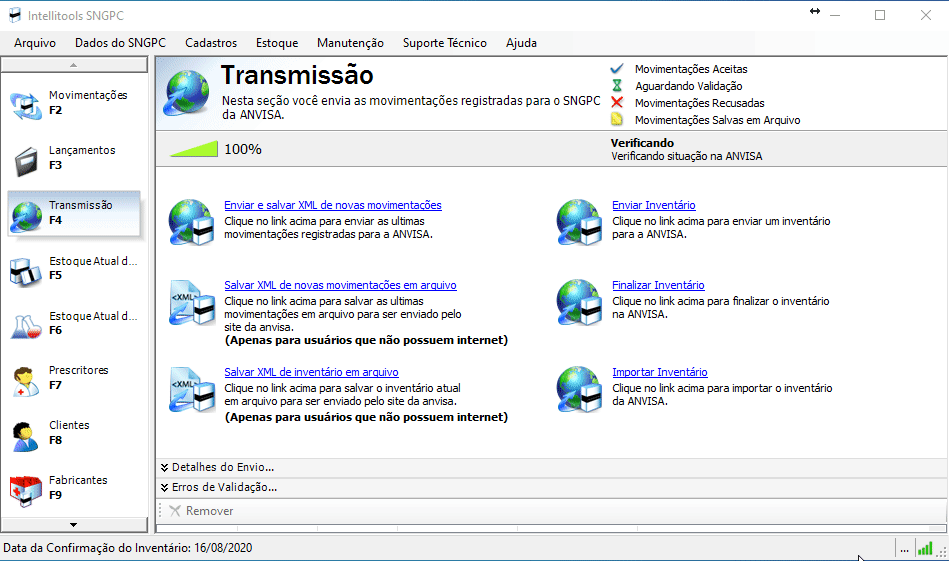
Task: Click globe icon beside Enviar e salvar XML
Action: click(191, 222)
